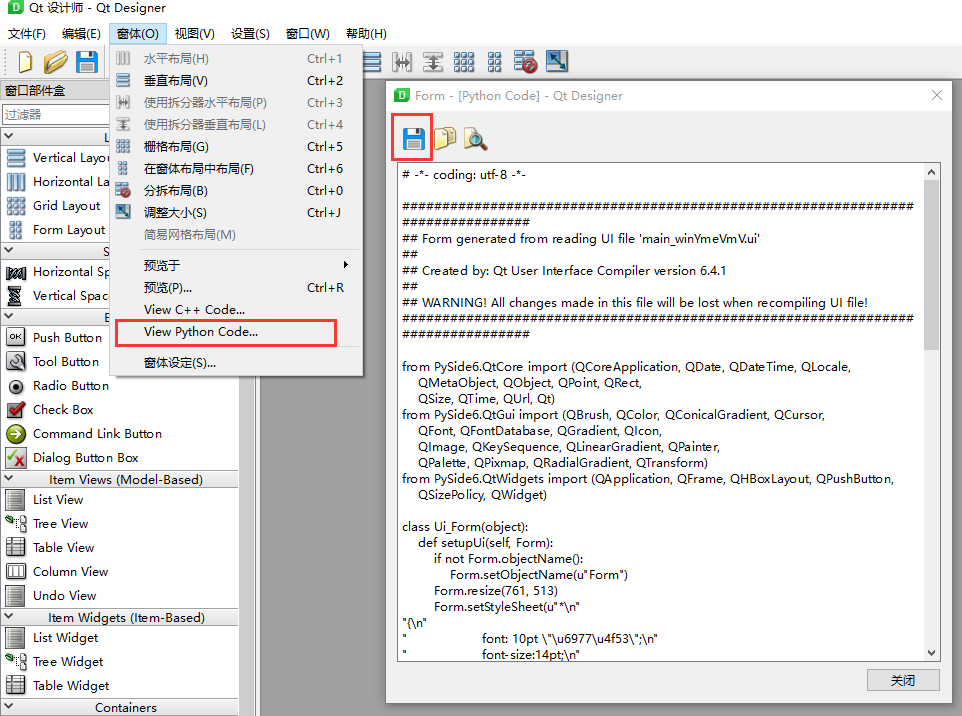Select Table Widget item
This screenshot has height=716, width=962.
pyautogui.click(x=58, y=685)
